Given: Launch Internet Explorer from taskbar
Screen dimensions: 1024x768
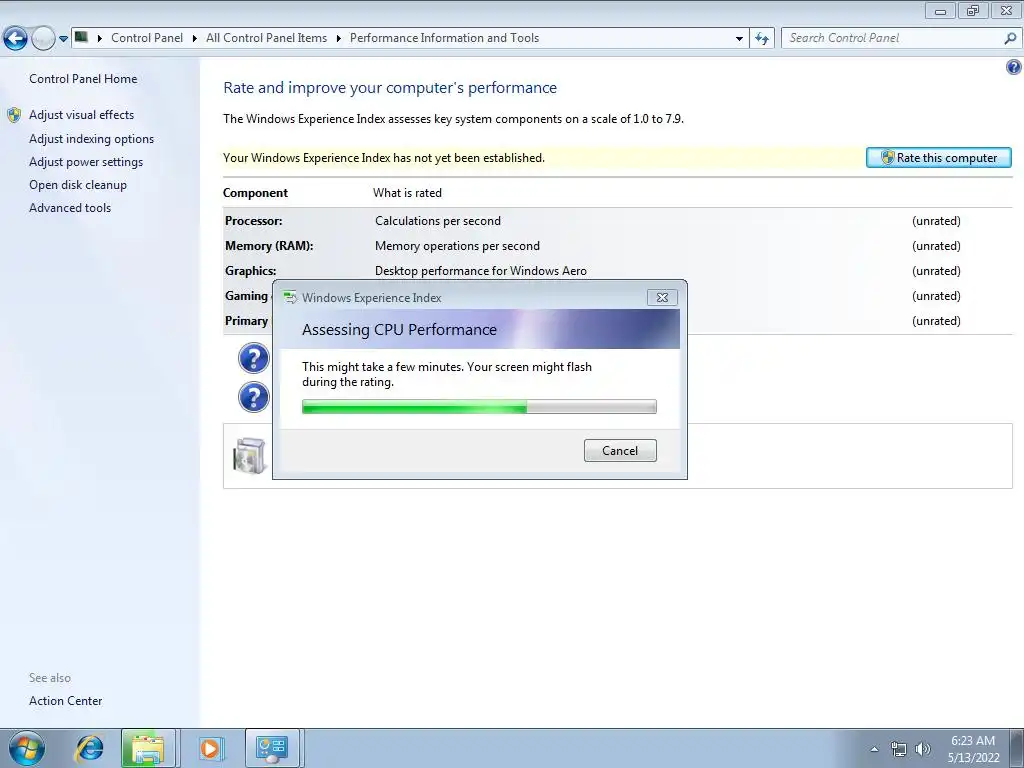Looking at the screenshot, I should [89, 748].
